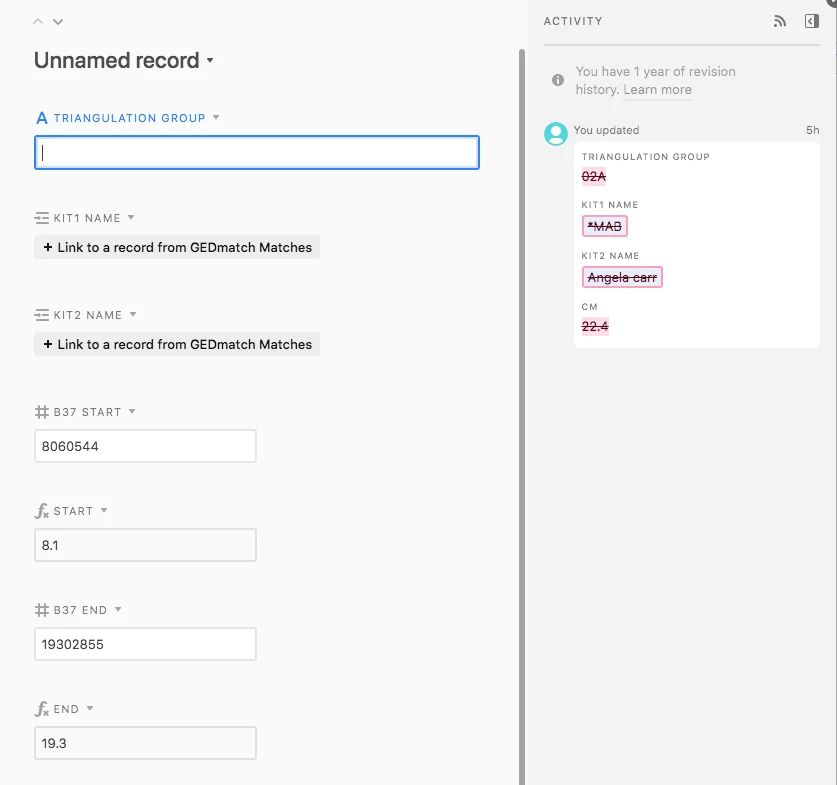Open KIT2 NAME field menu arrow
837x785 pixels.
133,314
